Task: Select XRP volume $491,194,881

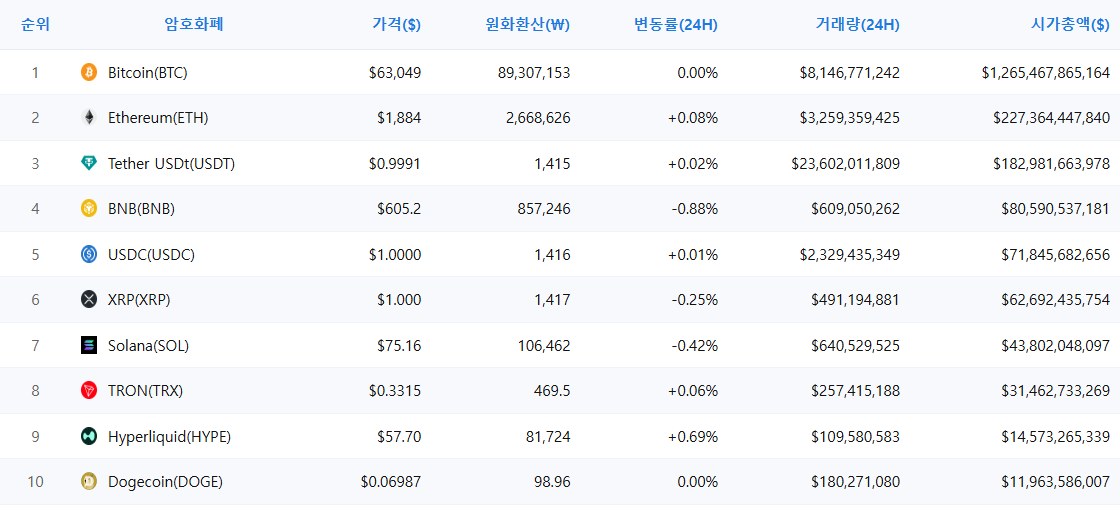Action: tap(856, 301)
